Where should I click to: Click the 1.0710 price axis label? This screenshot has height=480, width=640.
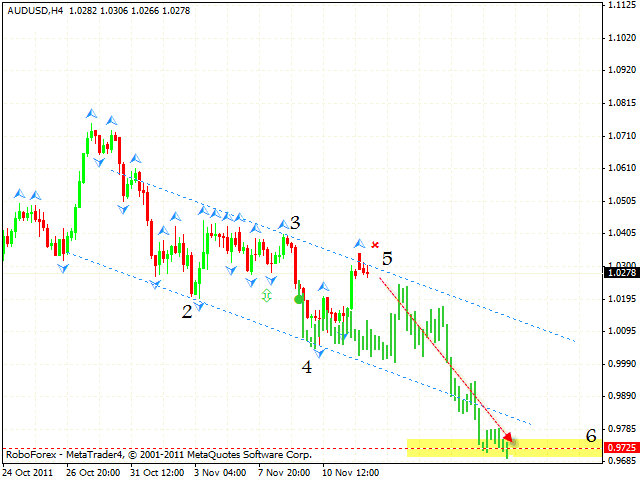[621, 135]
